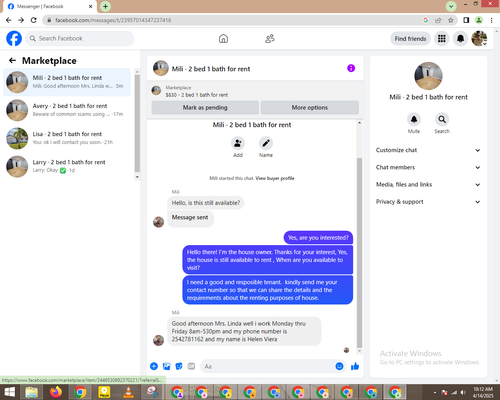Open Mili conversation in chat list
500x400 pixels.
67,82
